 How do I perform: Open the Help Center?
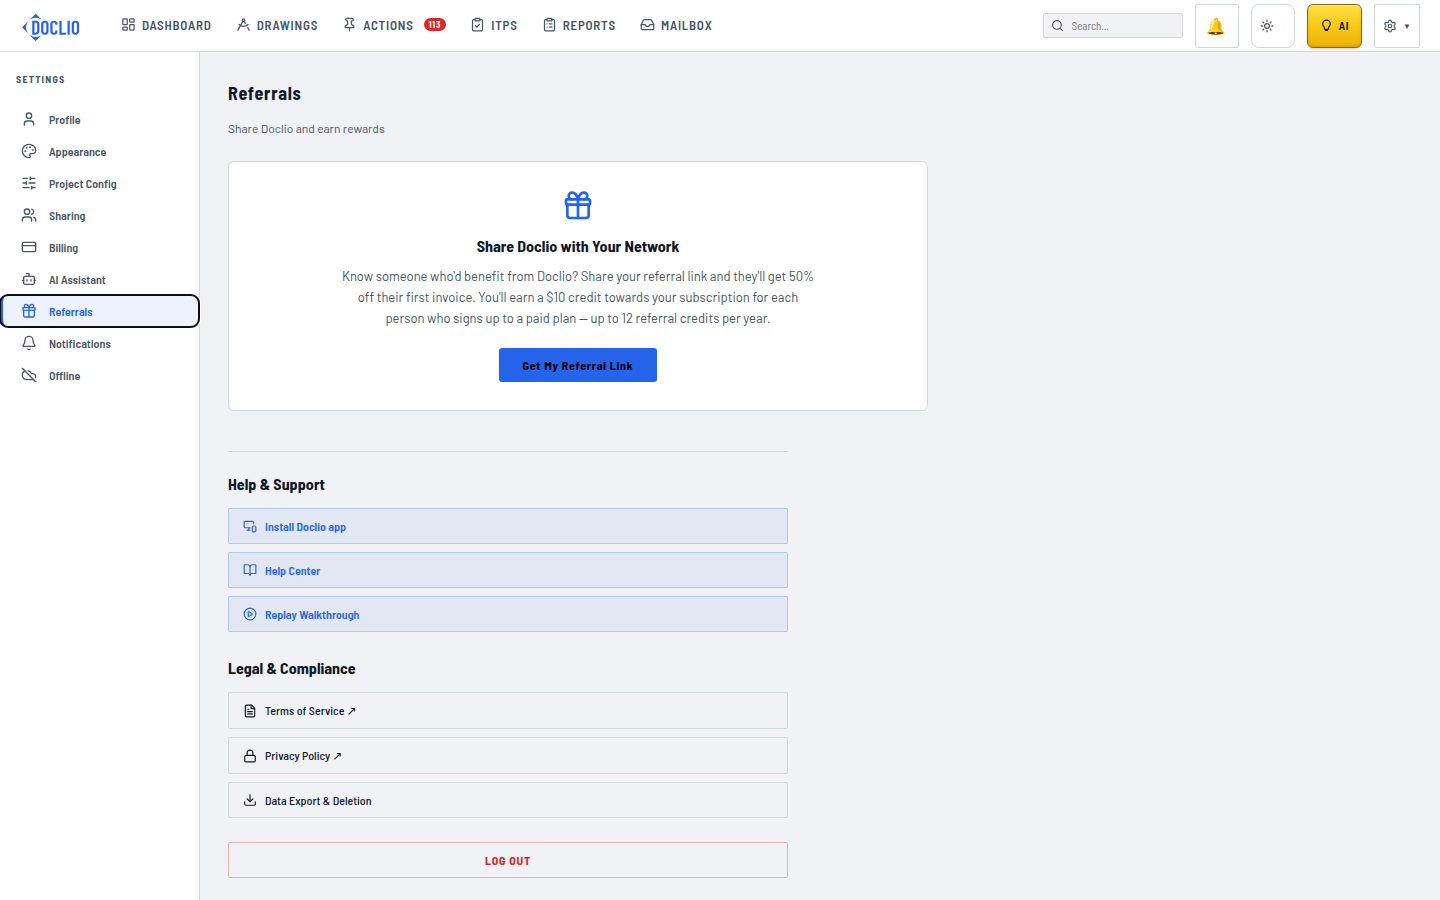508,570
